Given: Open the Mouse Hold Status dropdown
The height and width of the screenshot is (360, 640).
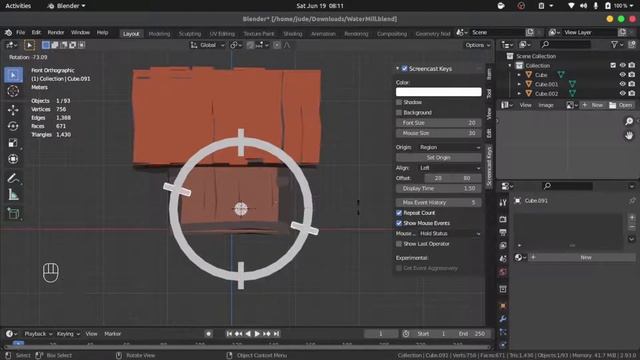Looking at the screenshot, I should click(x=450, y=233).
